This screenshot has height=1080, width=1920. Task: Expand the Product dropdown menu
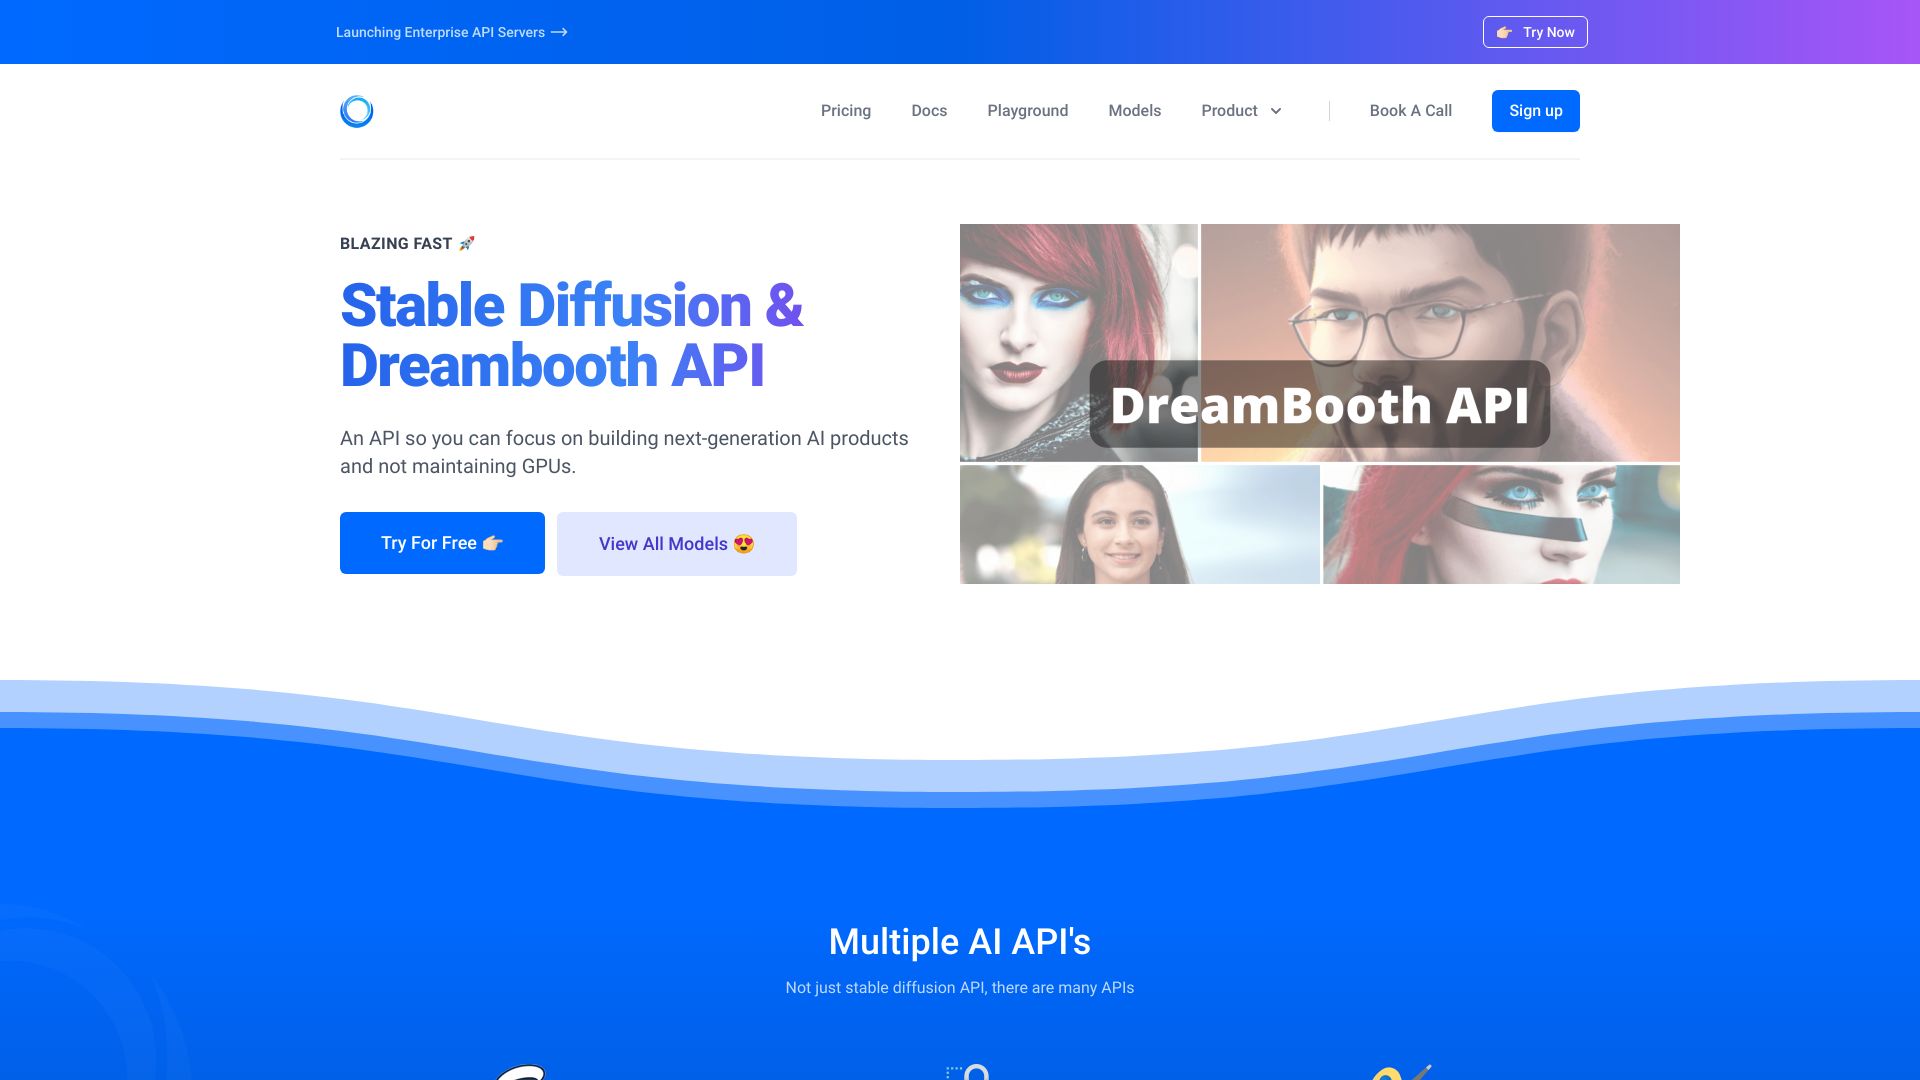[x=1241, y=111]
